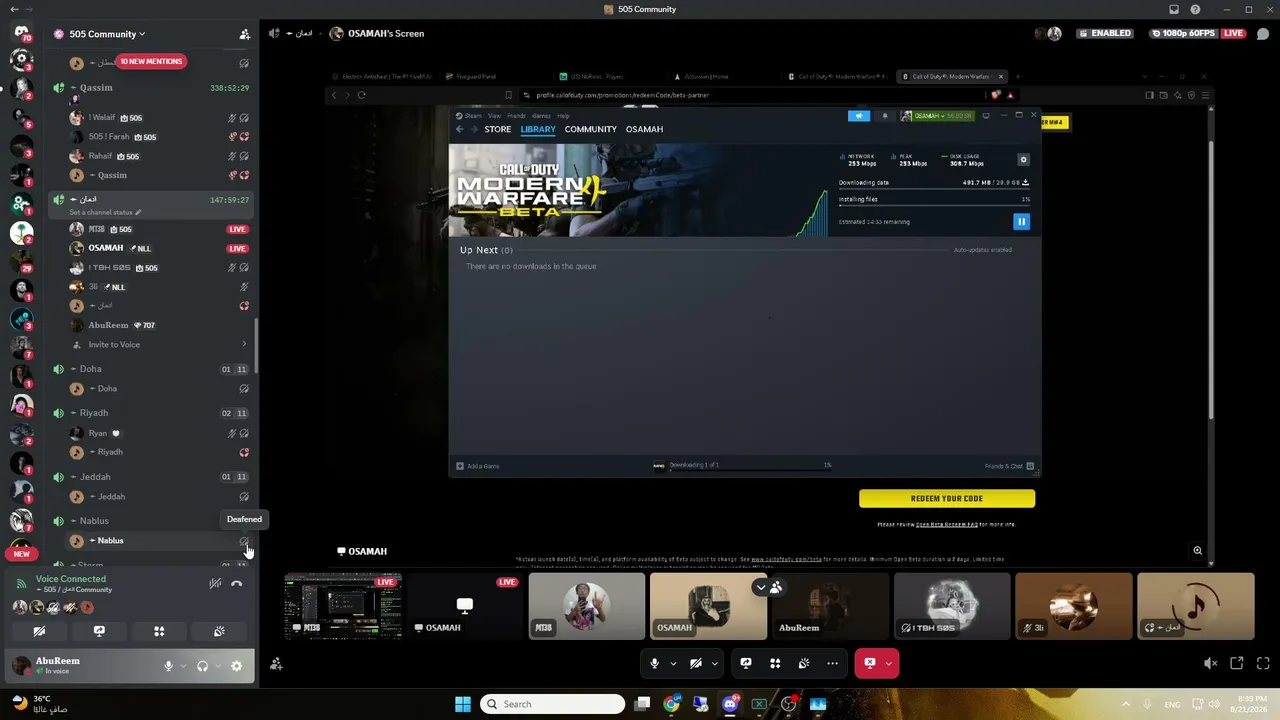Jump to the 10 New Mentions pill
1280x720 pixels.
point(151,62)
